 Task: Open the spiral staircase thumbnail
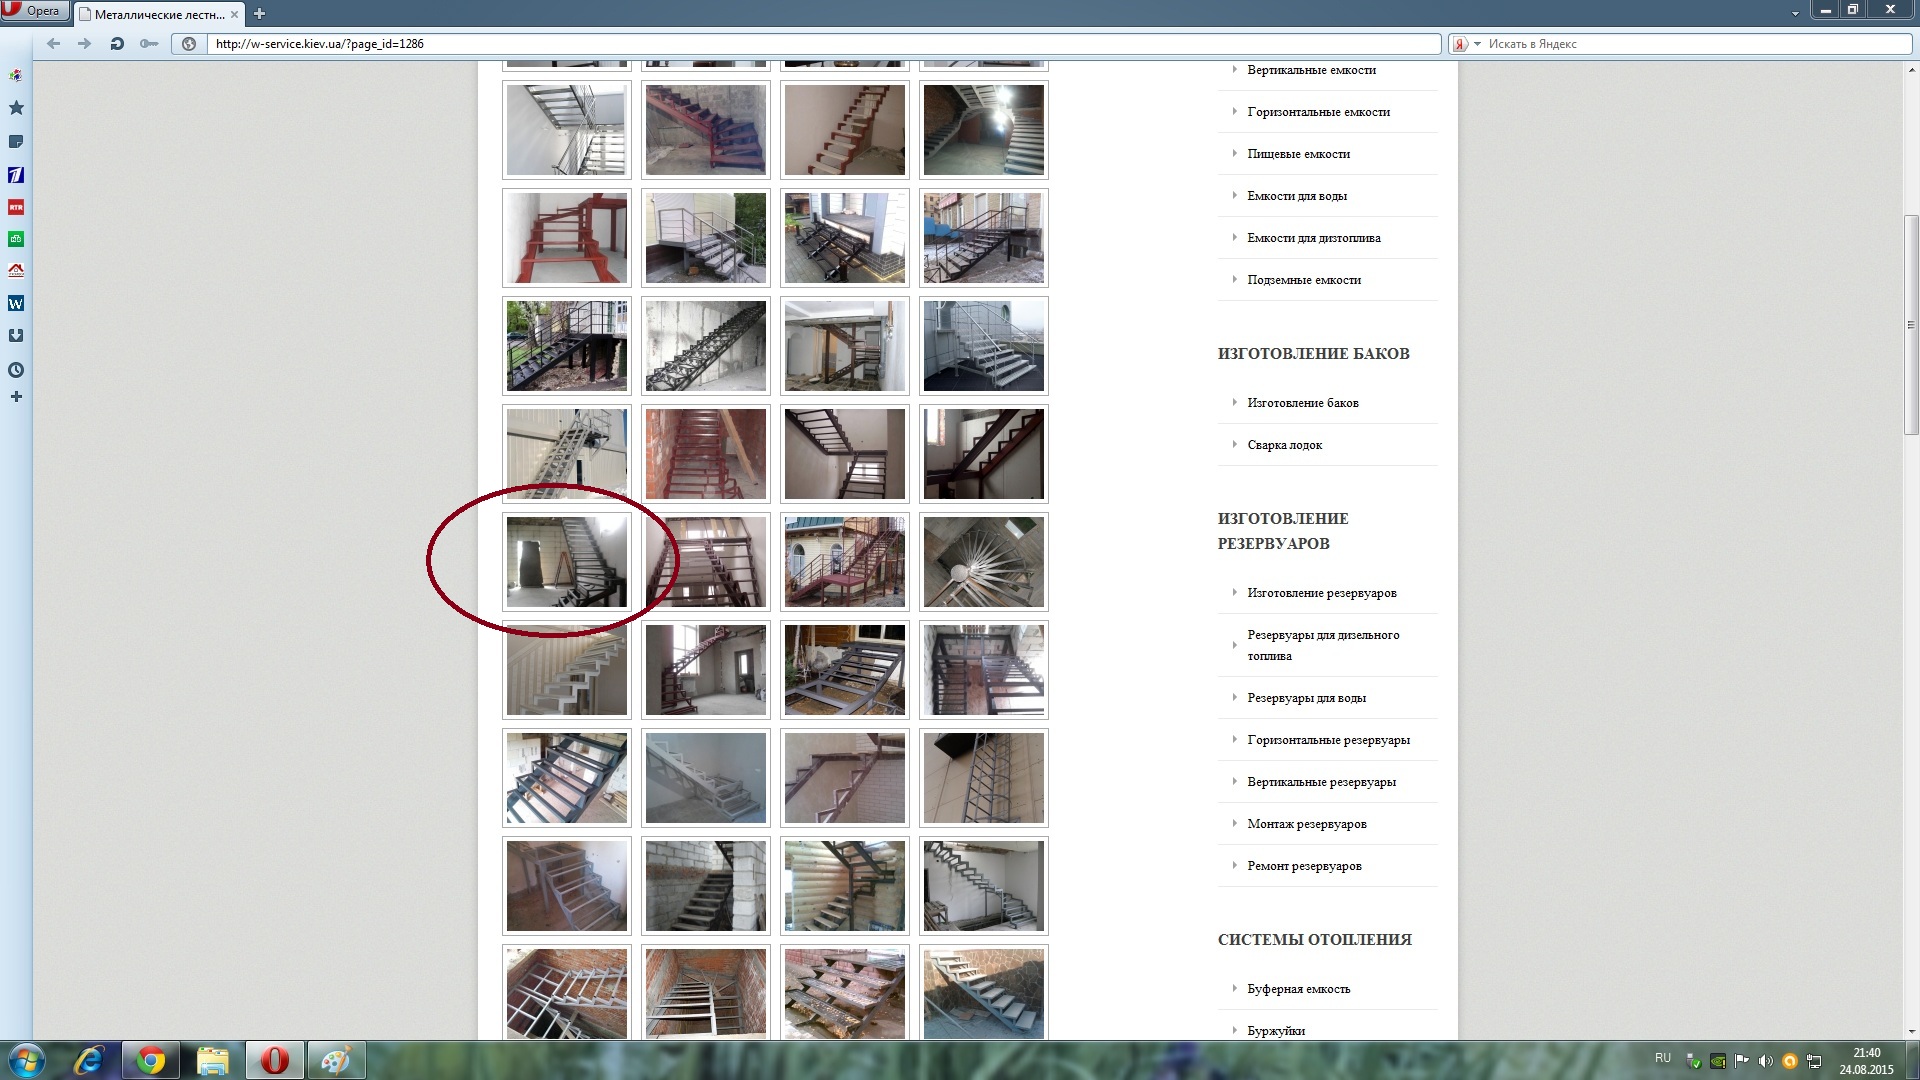(x=984, y=562)
